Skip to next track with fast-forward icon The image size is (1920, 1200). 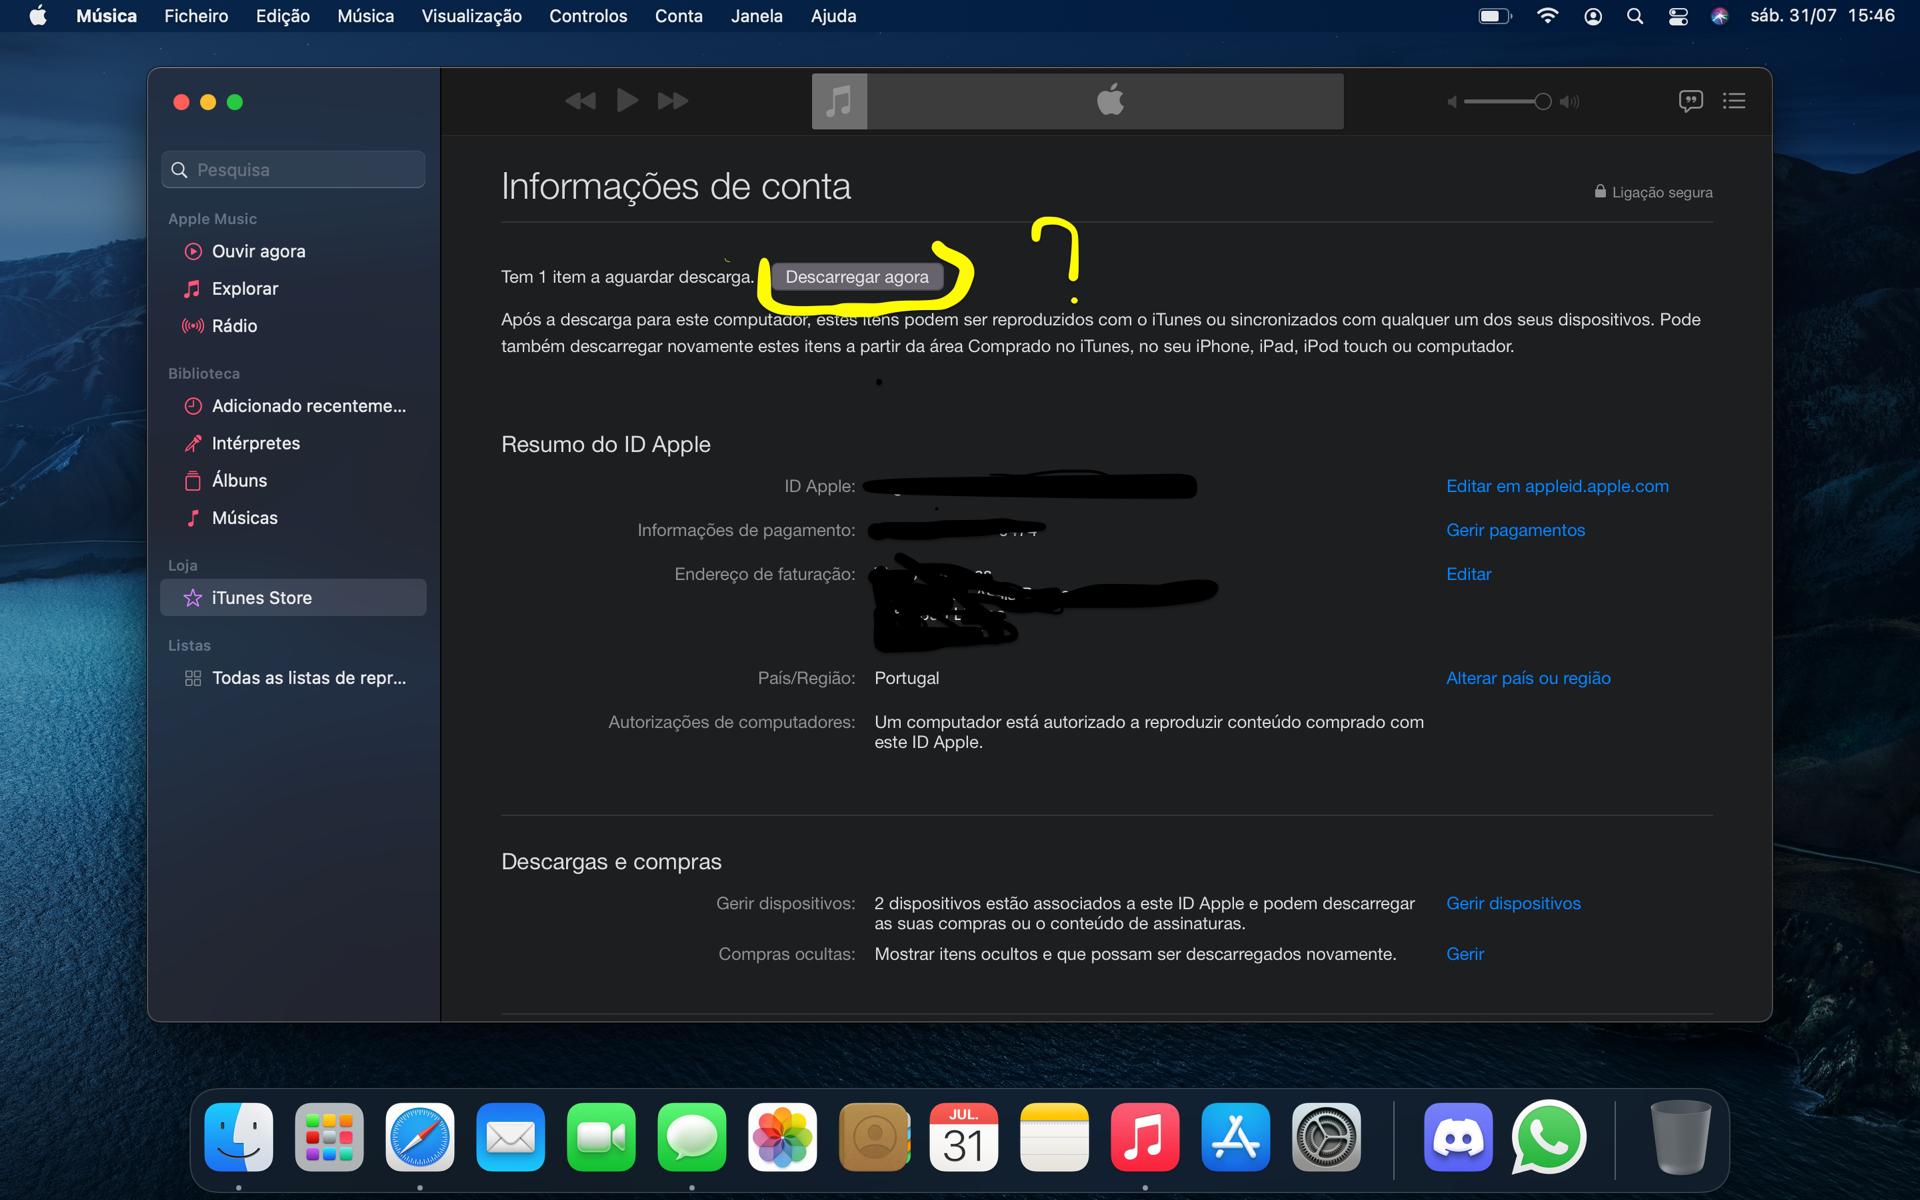[672, 101]
